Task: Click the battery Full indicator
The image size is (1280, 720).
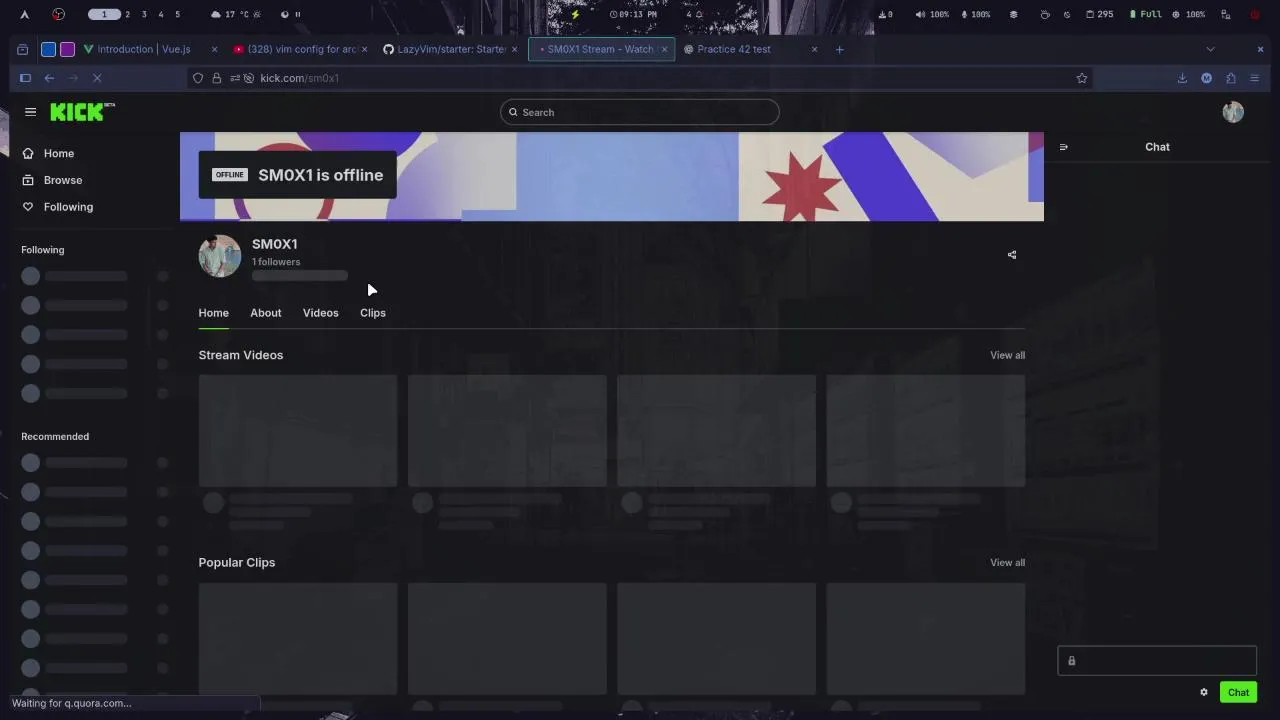Action: tap(1146, 14)
